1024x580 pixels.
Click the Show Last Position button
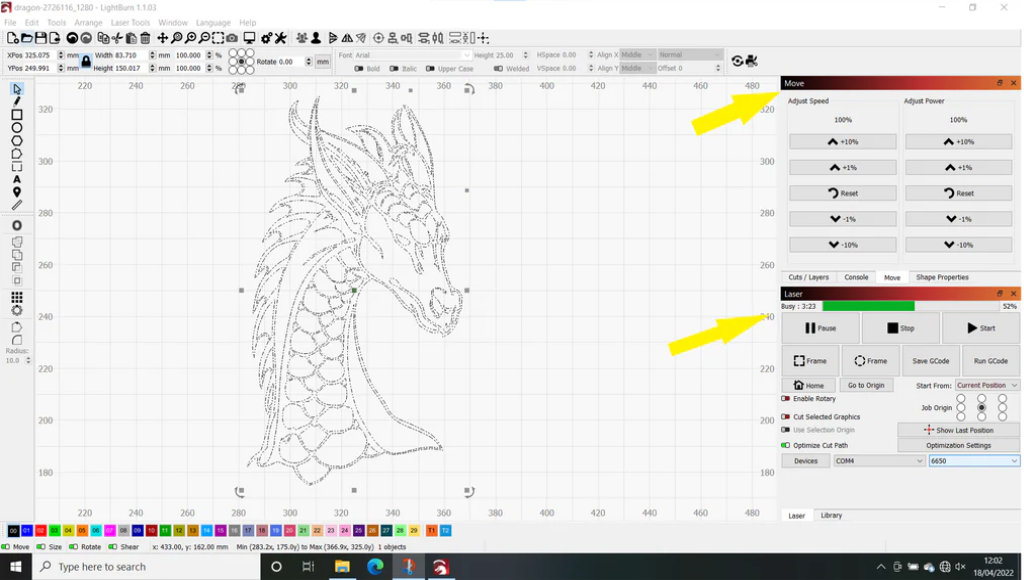959,430
